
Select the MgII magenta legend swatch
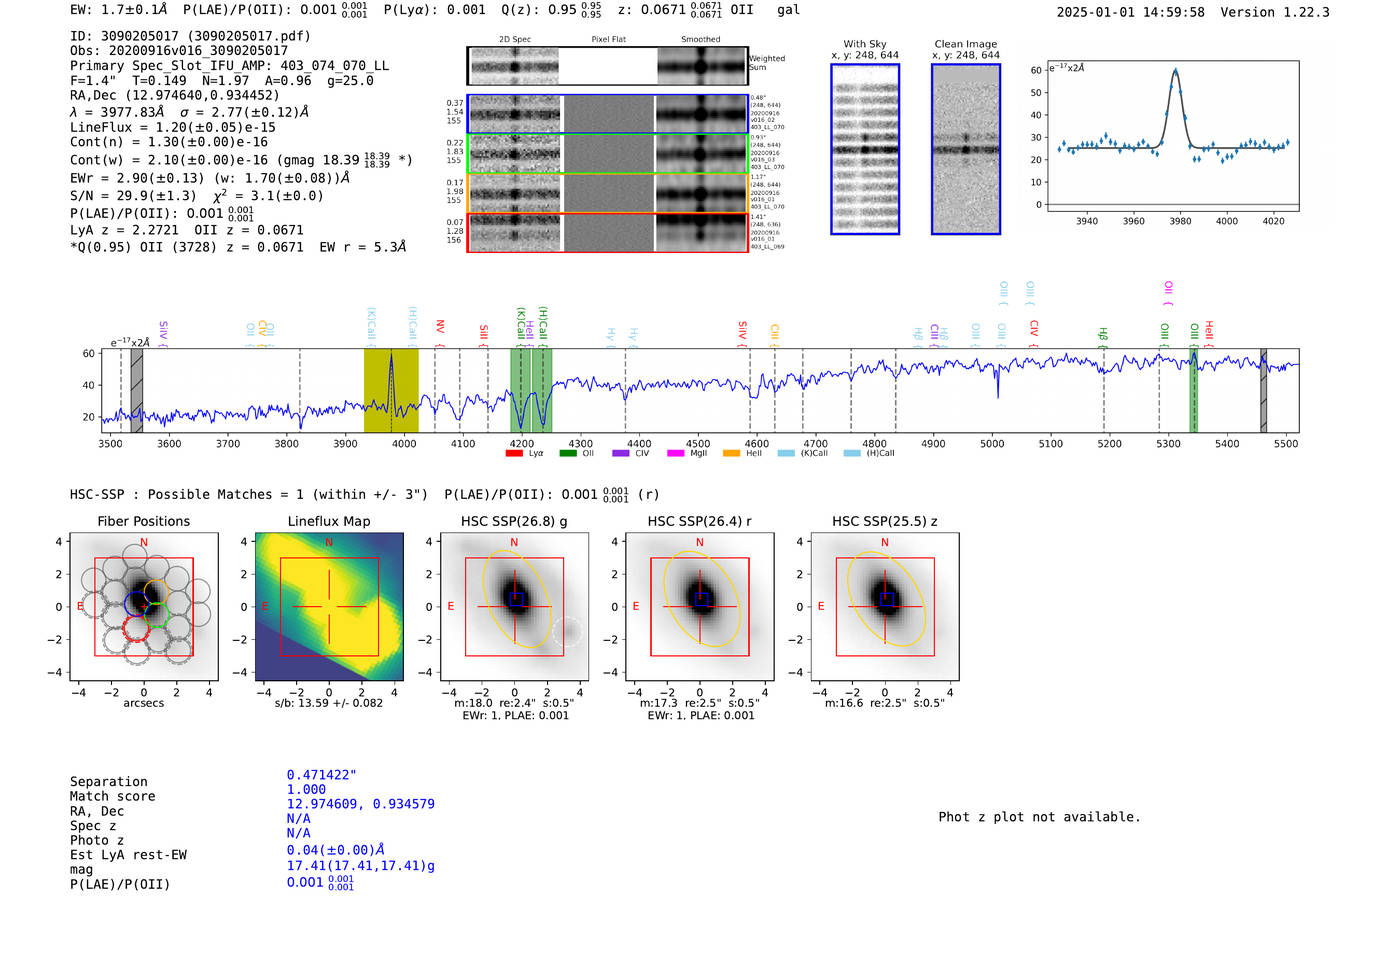pyautogui.click(x=675, y=454)
